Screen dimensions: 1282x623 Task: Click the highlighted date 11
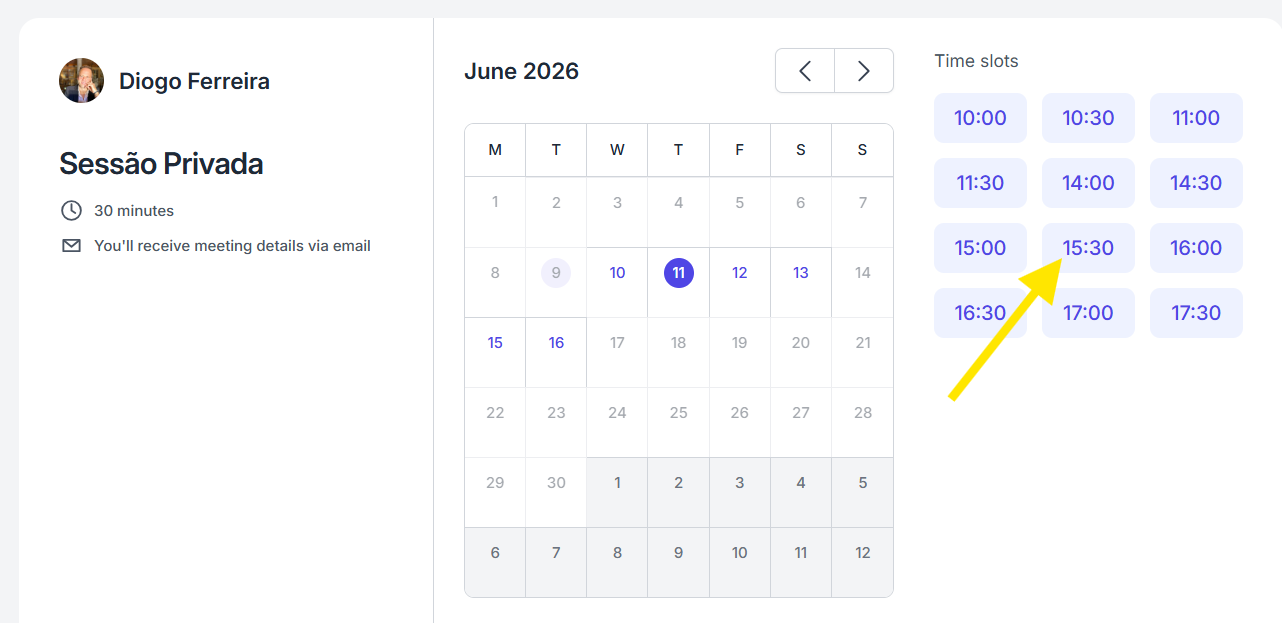(x=679, y=273)
